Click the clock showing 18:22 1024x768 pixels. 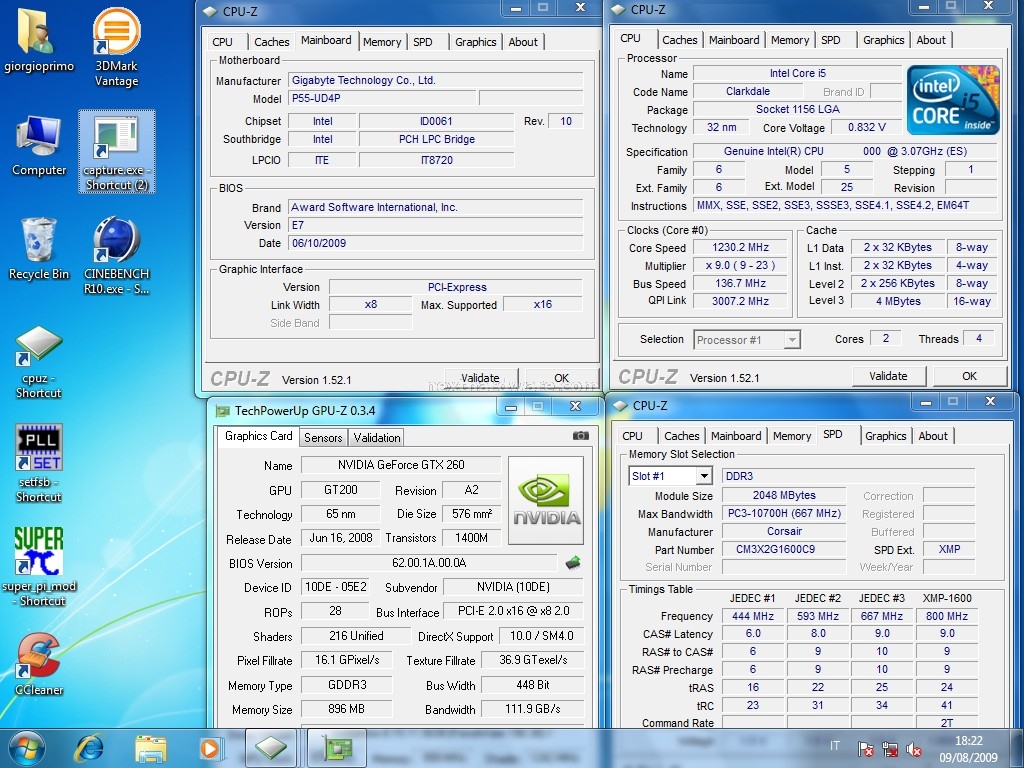click(968, 741)
